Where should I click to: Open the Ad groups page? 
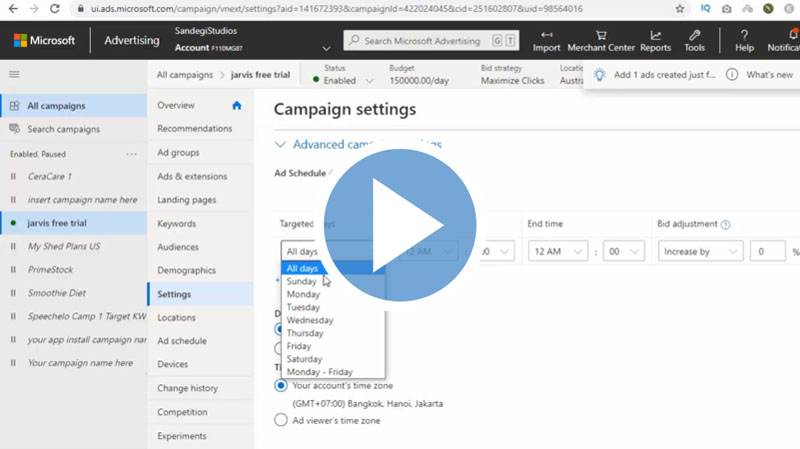178,153
